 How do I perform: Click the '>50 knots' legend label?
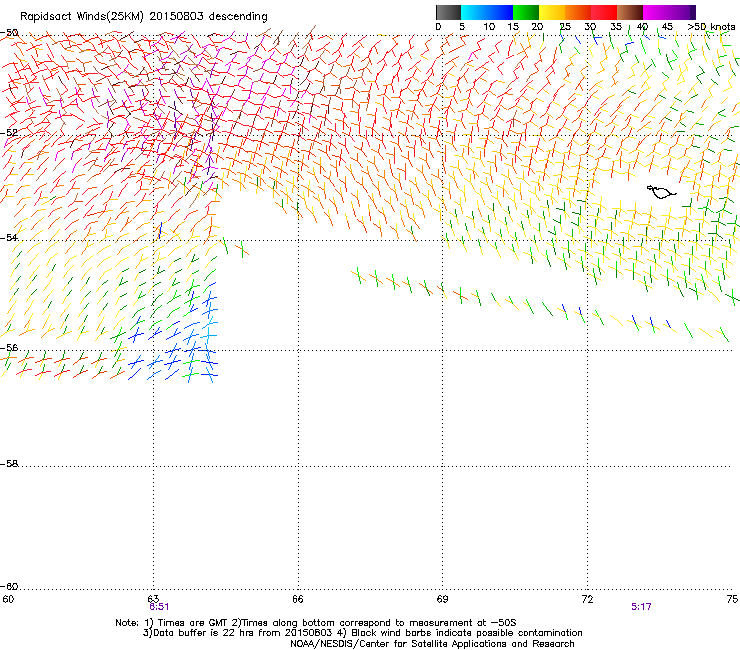click(x=711, y=26)
